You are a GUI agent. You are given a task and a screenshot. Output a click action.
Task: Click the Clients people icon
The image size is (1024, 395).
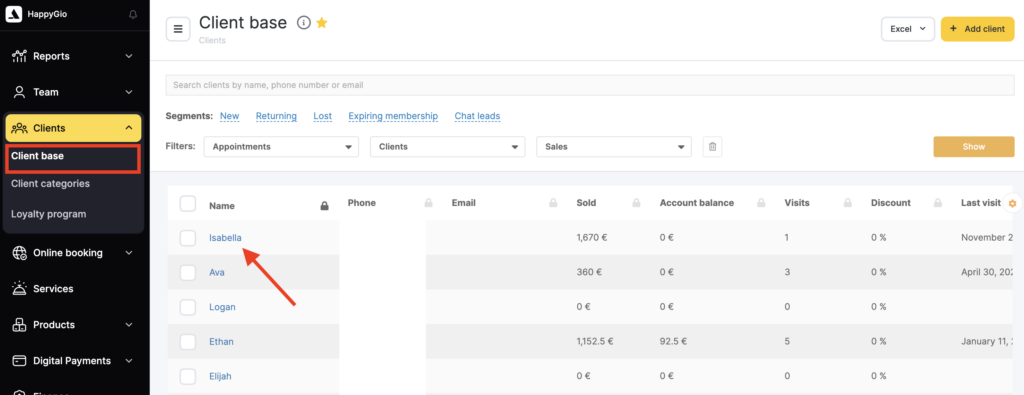click(19, 128)
